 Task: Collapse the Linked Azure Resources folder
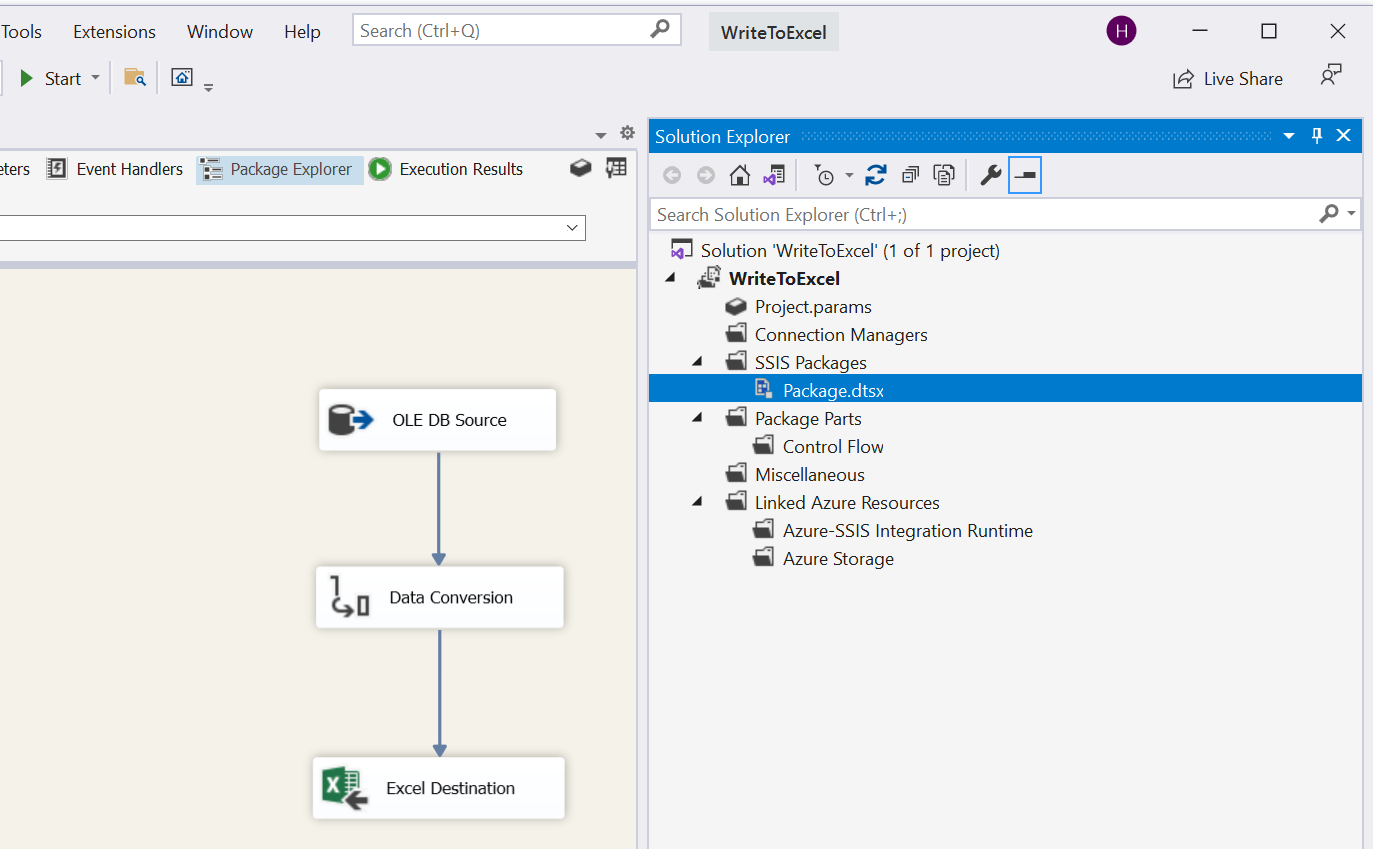[x=697, y=502]
